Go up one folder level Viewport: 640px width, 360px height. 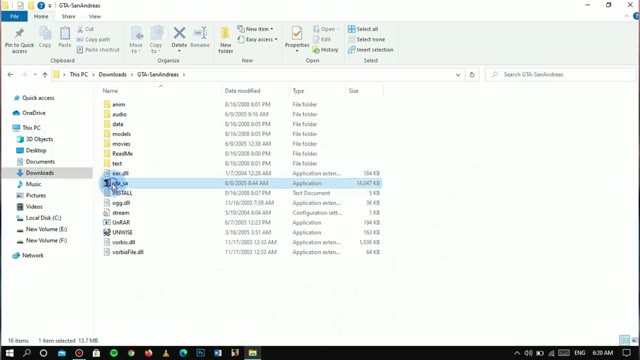click(x=45, y=74)
